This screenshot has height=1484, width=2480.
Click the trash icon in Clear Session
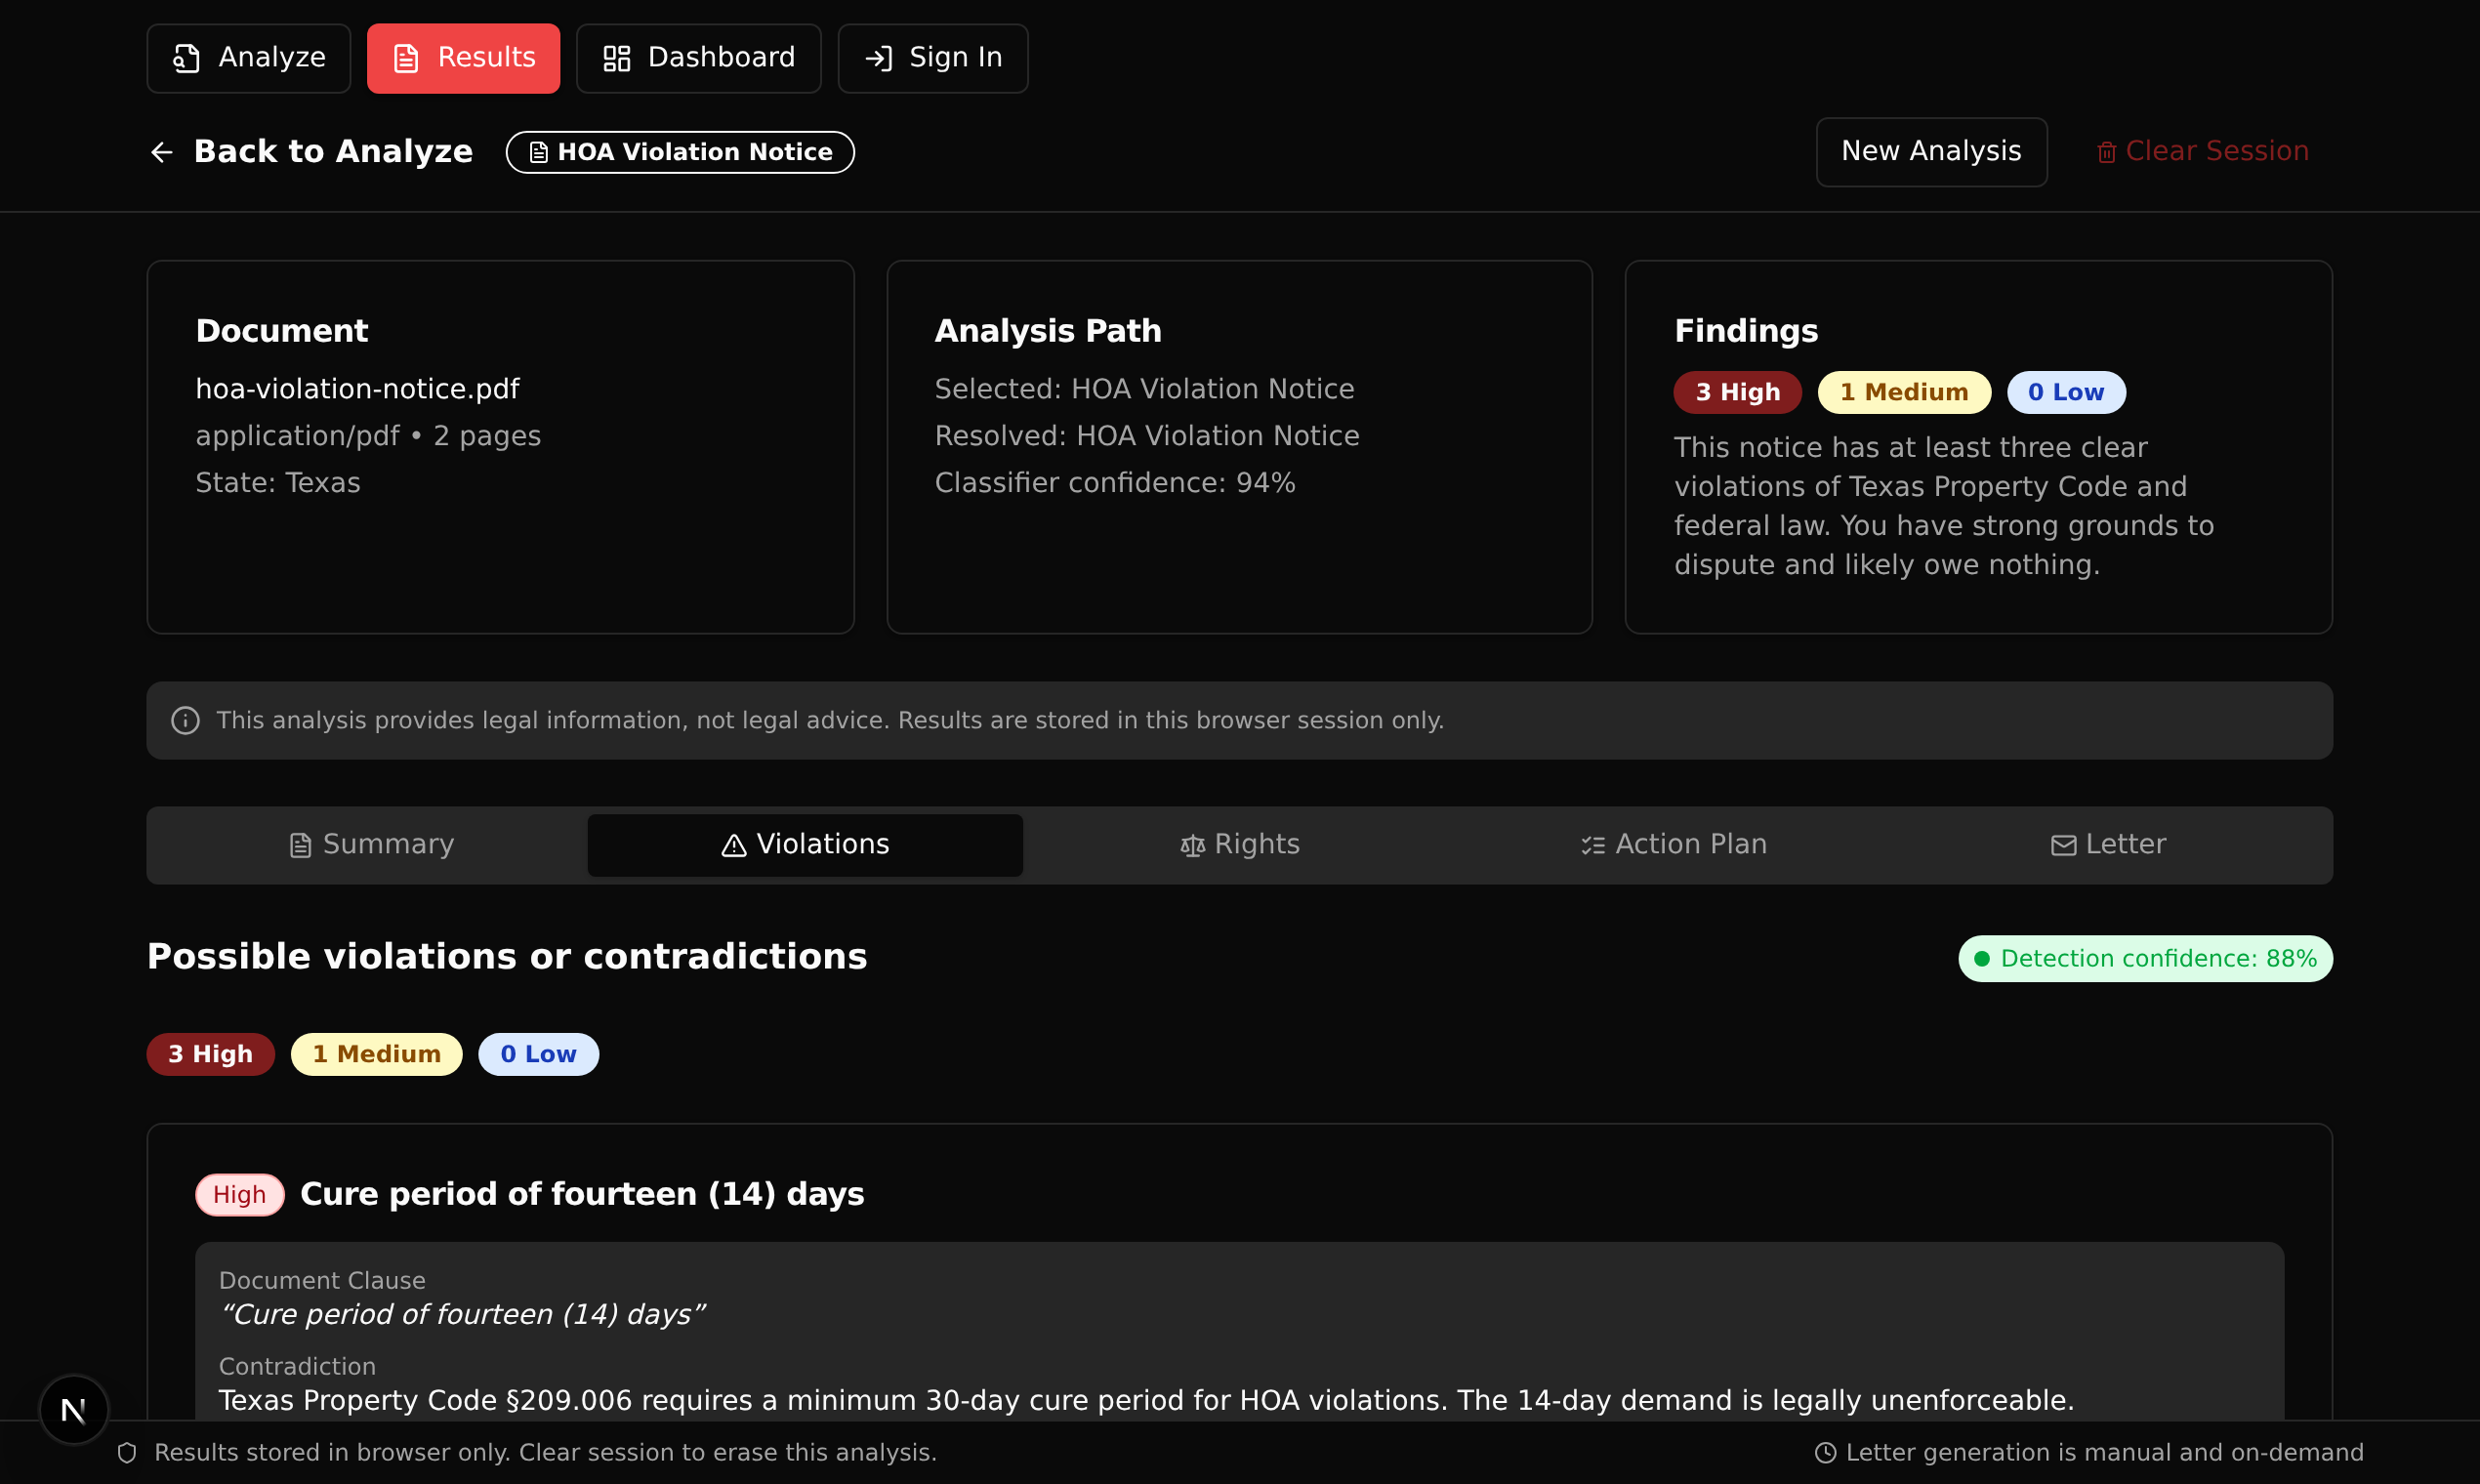pos(2106,152)
